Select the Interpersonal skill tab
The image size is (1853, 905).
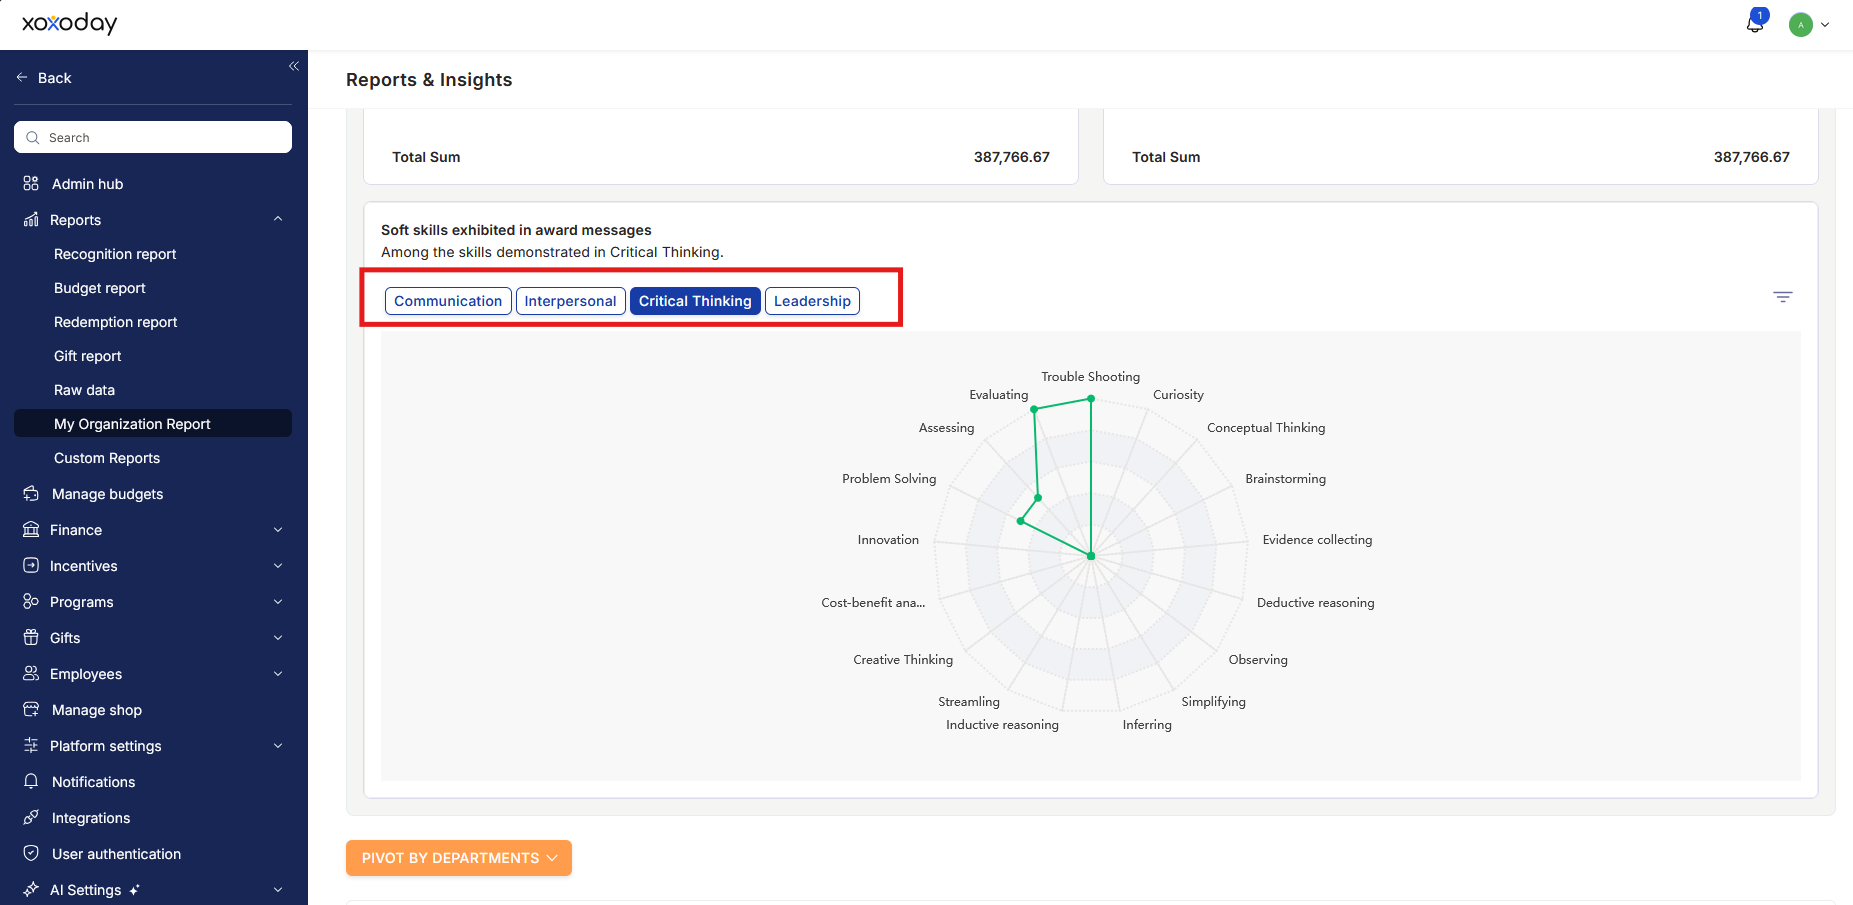click(x=571, y=301)
